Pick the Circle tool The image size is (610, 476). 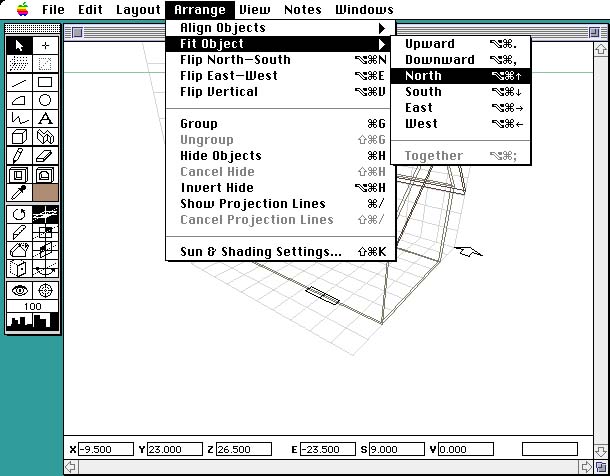(x=45, y=100)
